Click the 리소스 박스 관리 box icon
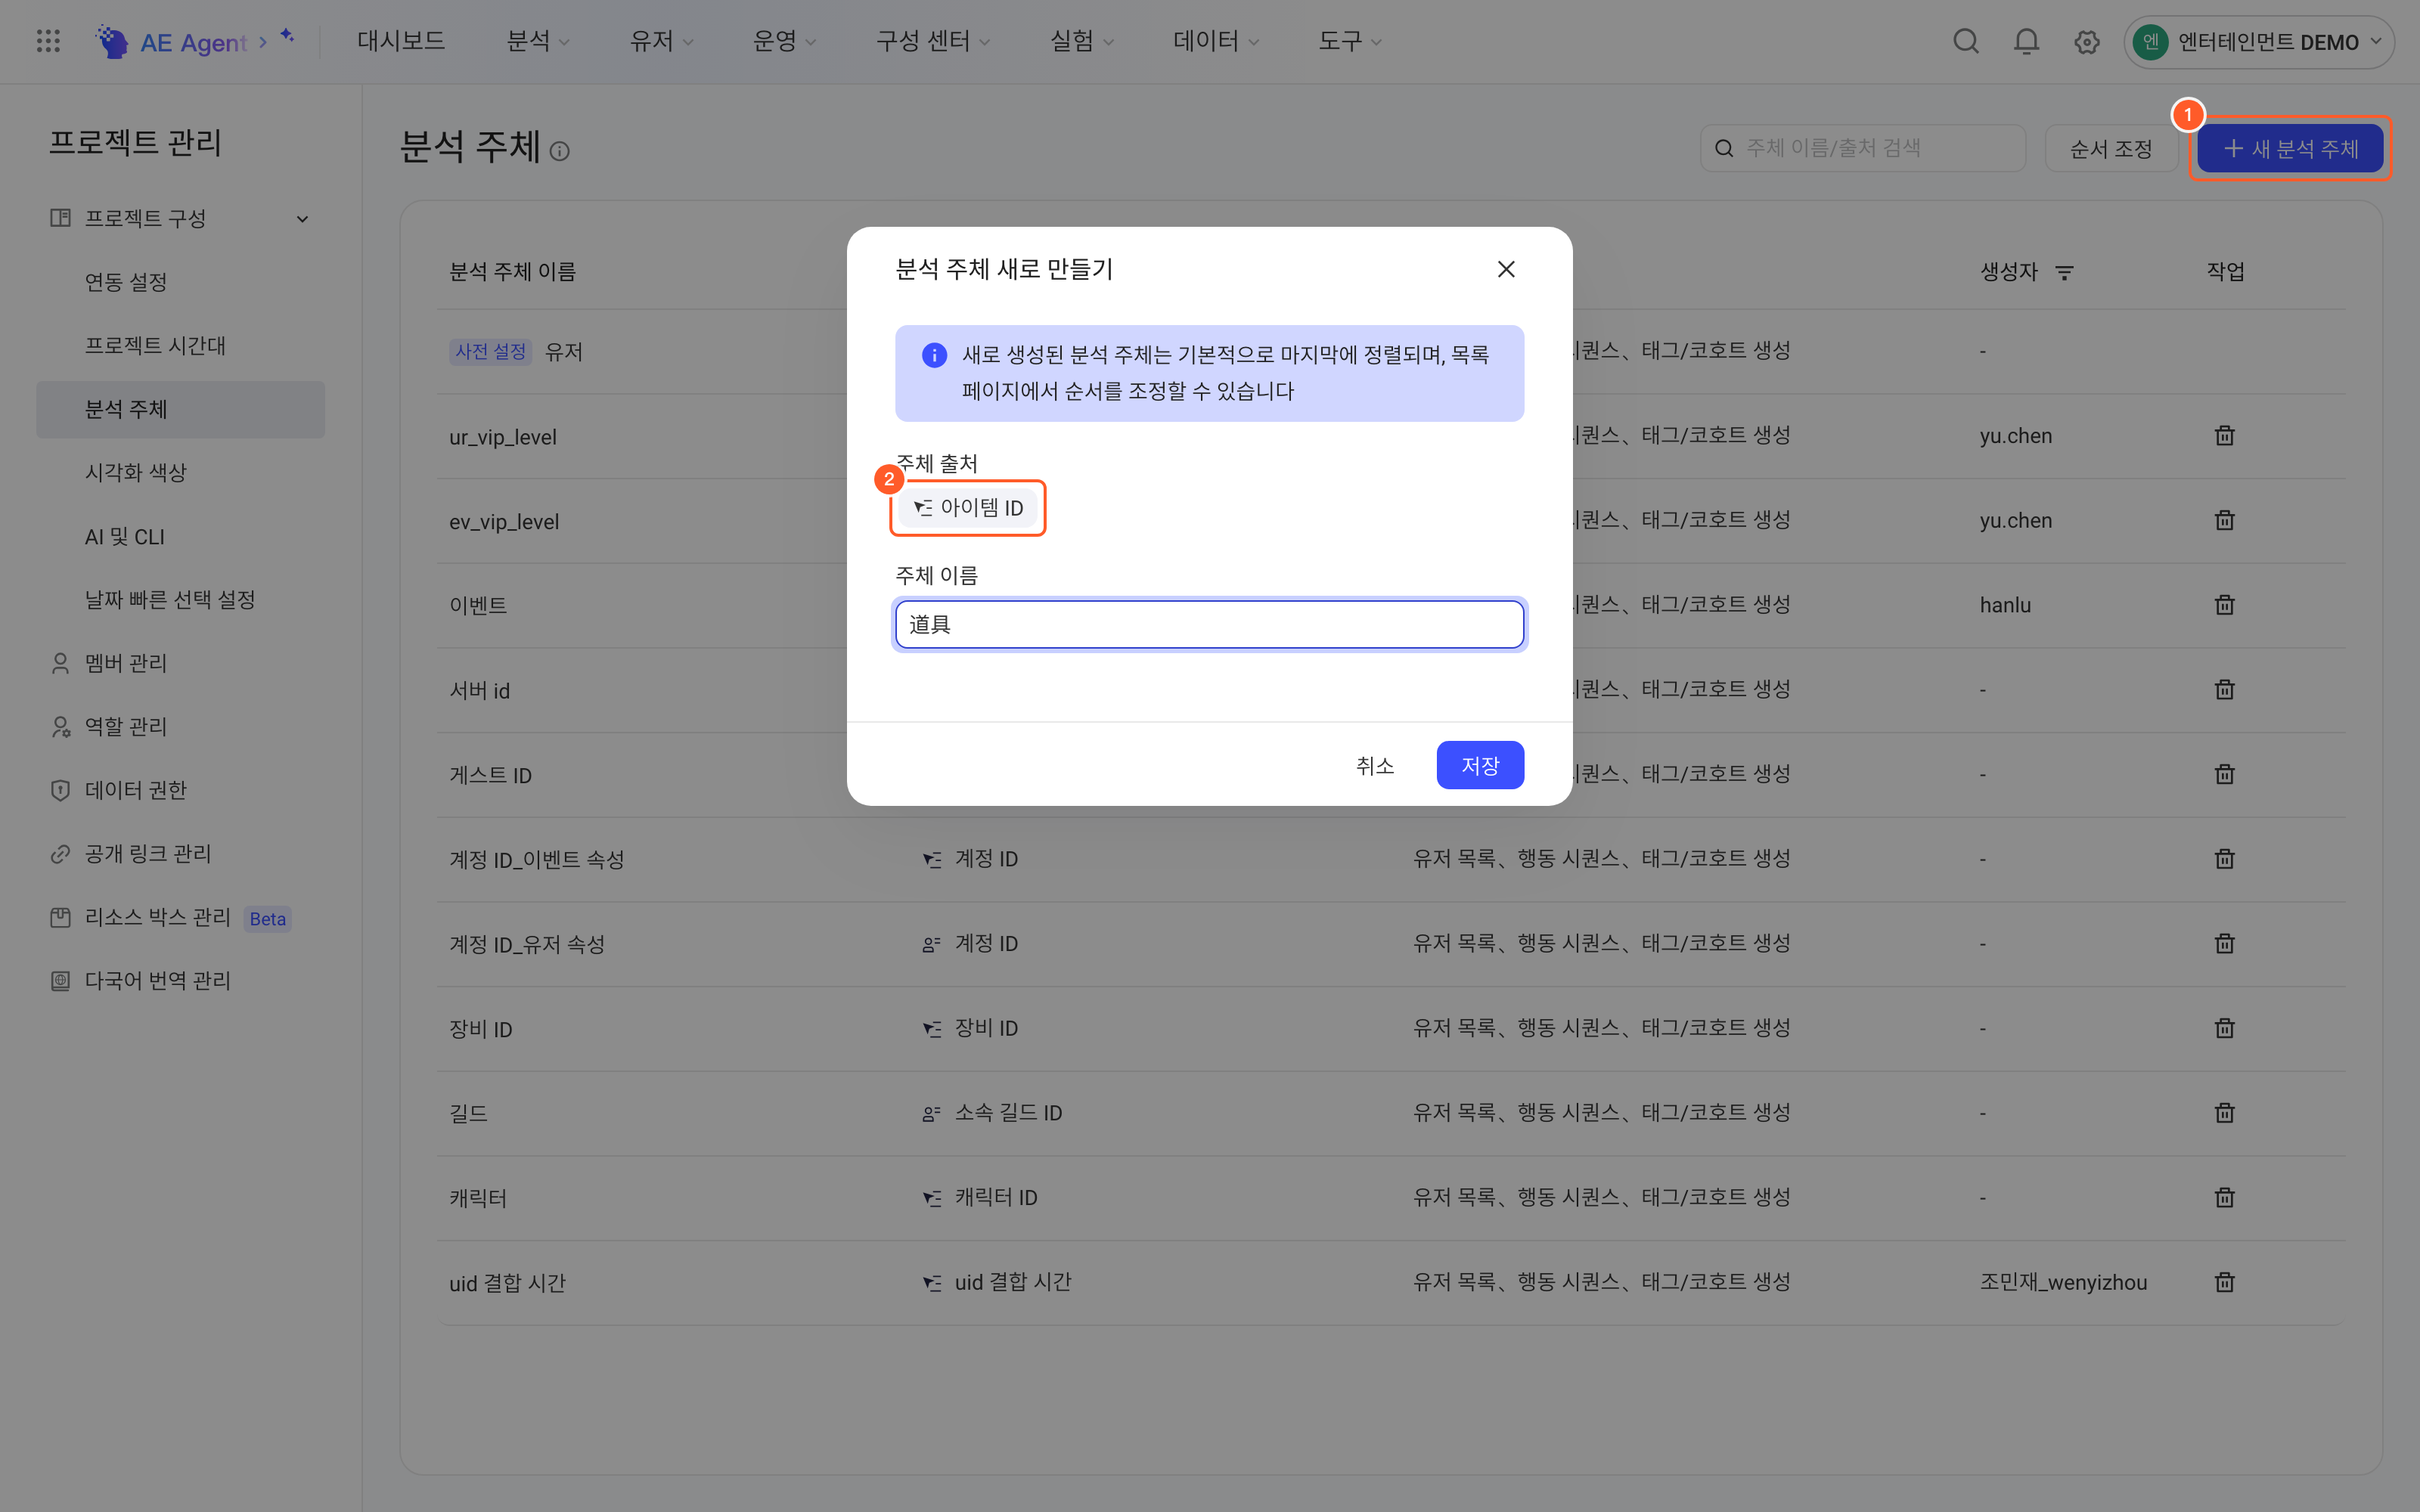Image resolution: width=2420 pixels, height=1512 pixels. [x=60, y=917]
